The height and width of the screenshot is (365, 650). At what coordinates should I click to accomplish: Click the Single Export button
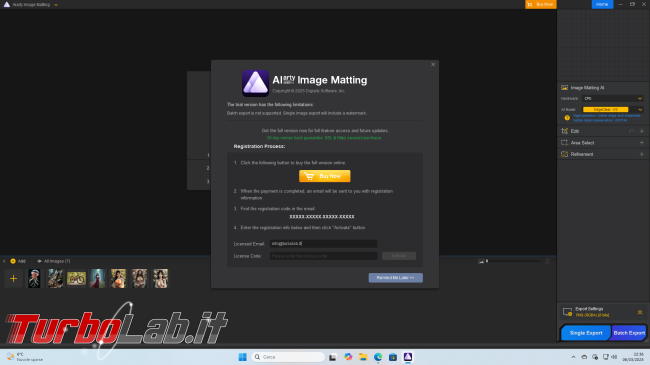click(x=586, y=333)
